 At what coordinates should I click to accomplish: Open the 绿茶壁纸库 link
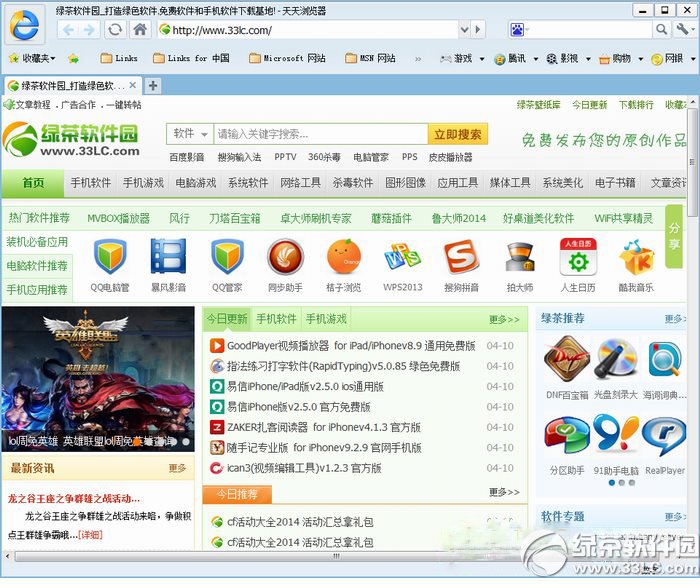(x=538, y=105)
